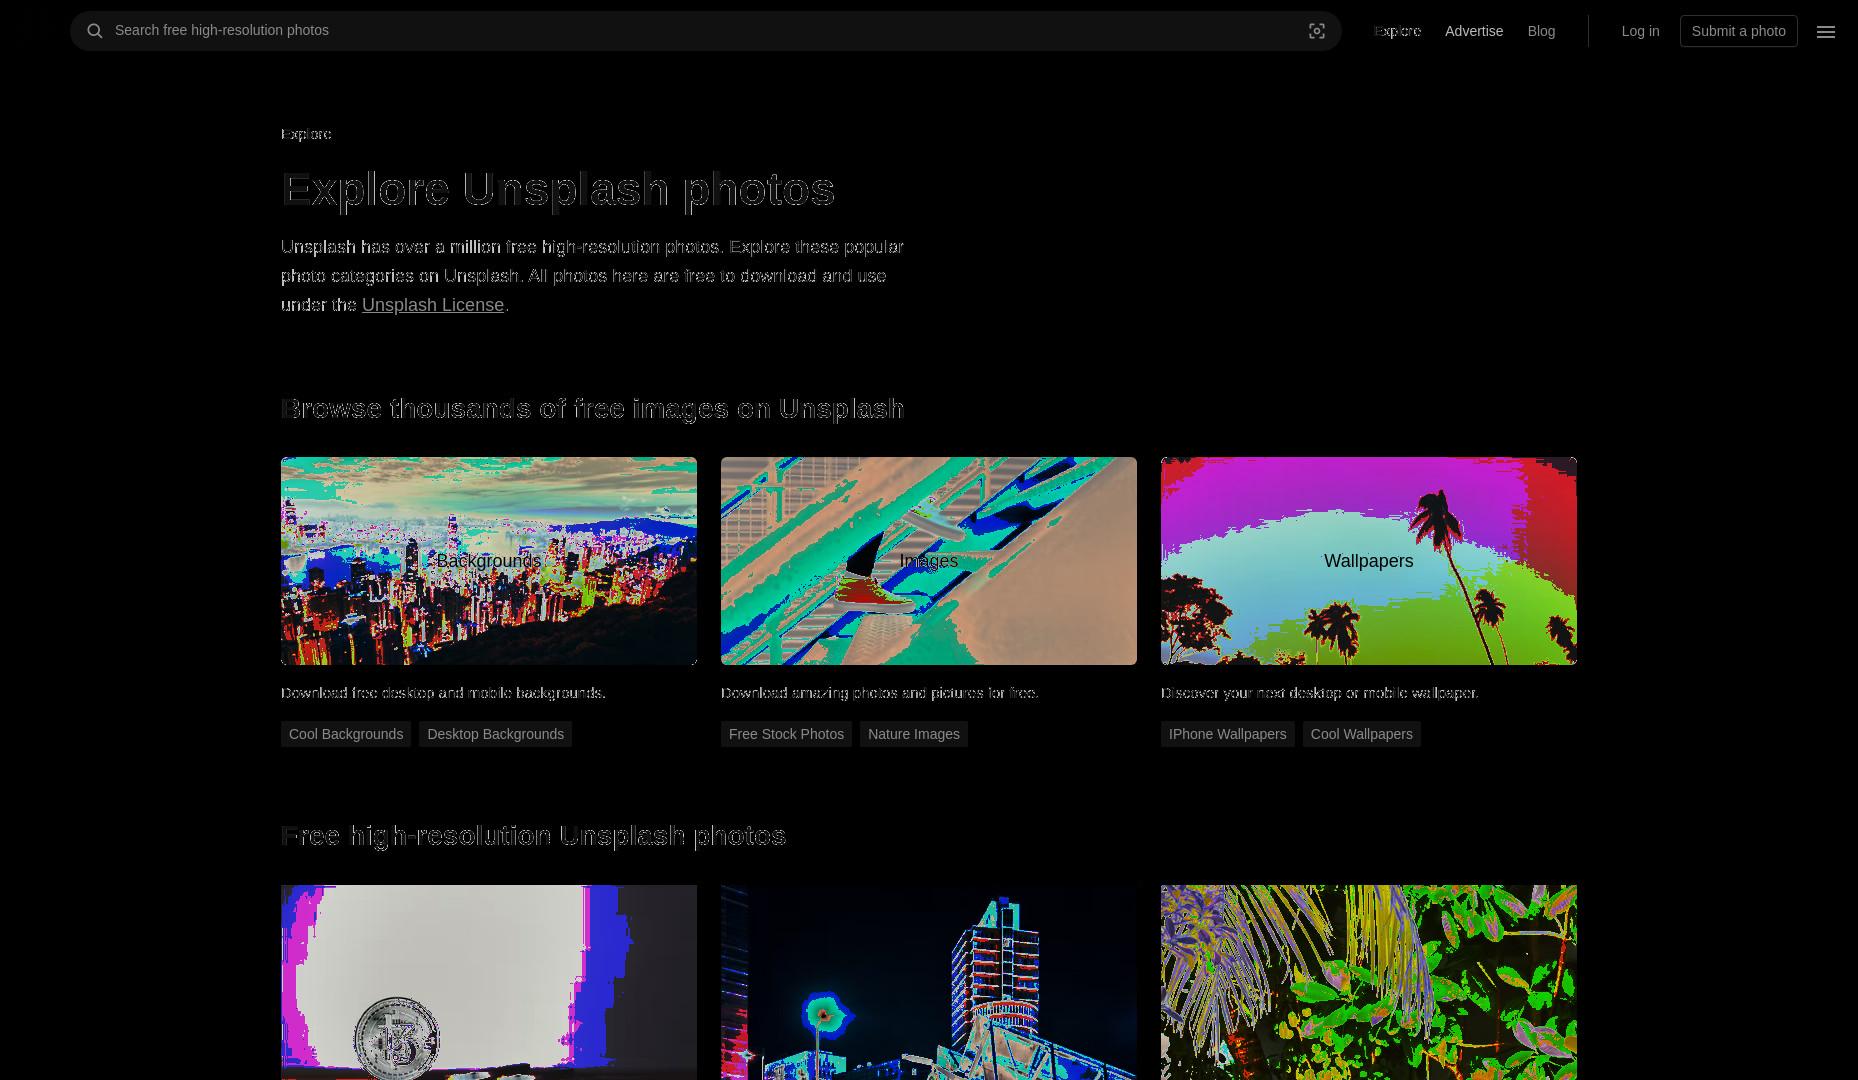The width and height of the screenshot is (1858, 1080).
Task: Click the Log in link
Action: (x=1640, y=31)
